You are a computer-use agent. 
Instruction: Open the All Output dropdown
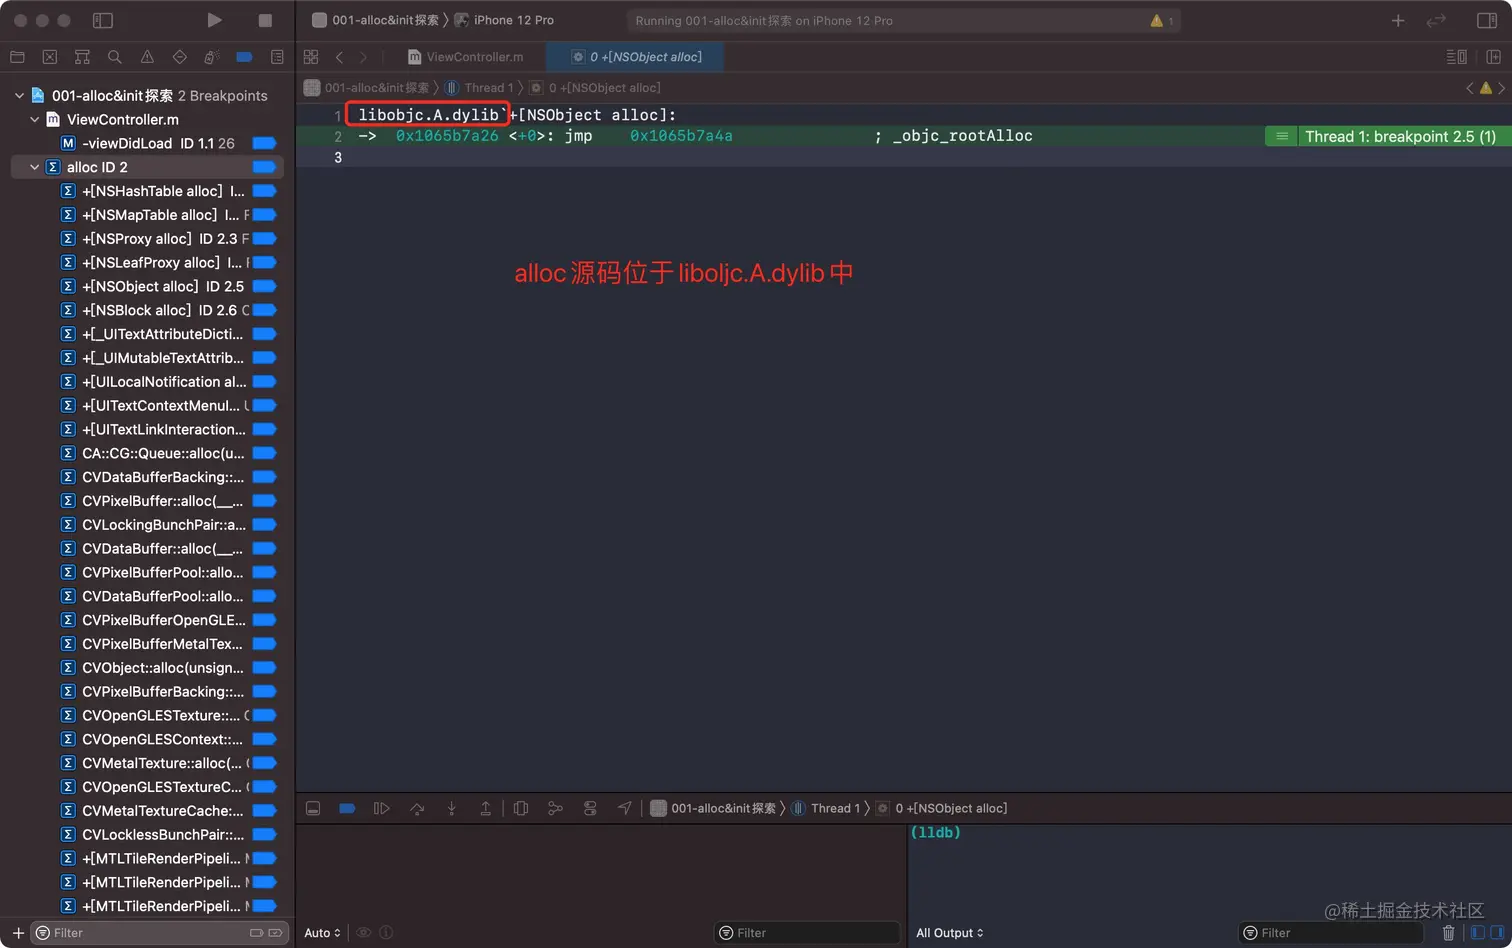point(950,933)
